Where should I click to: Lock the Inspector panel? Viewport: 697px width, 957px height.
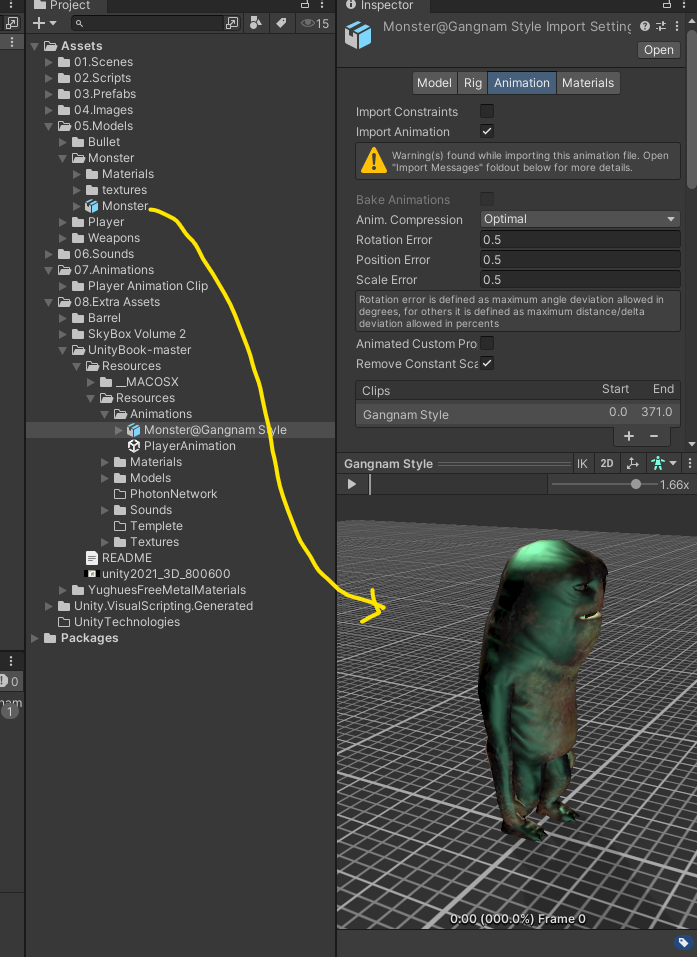(667, 5)
